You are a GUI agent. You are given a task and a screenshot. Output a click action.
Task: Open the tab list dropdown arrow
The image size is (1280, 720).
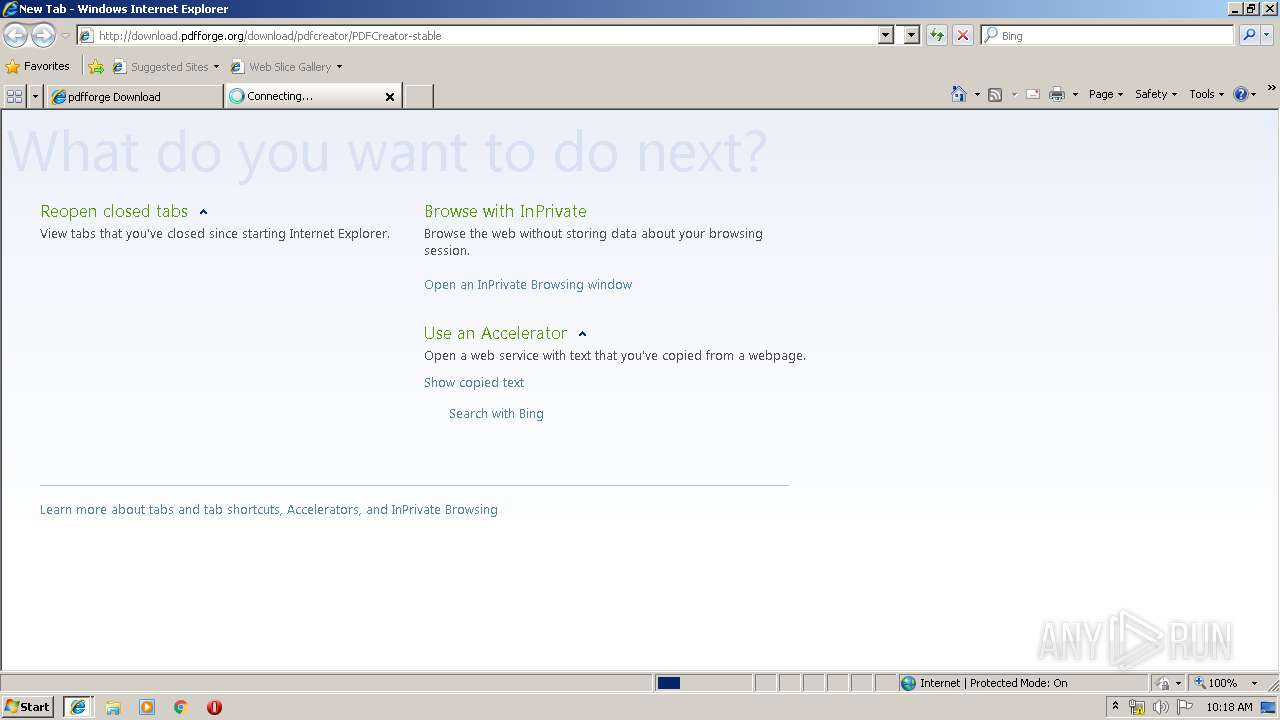click(36, 96)
